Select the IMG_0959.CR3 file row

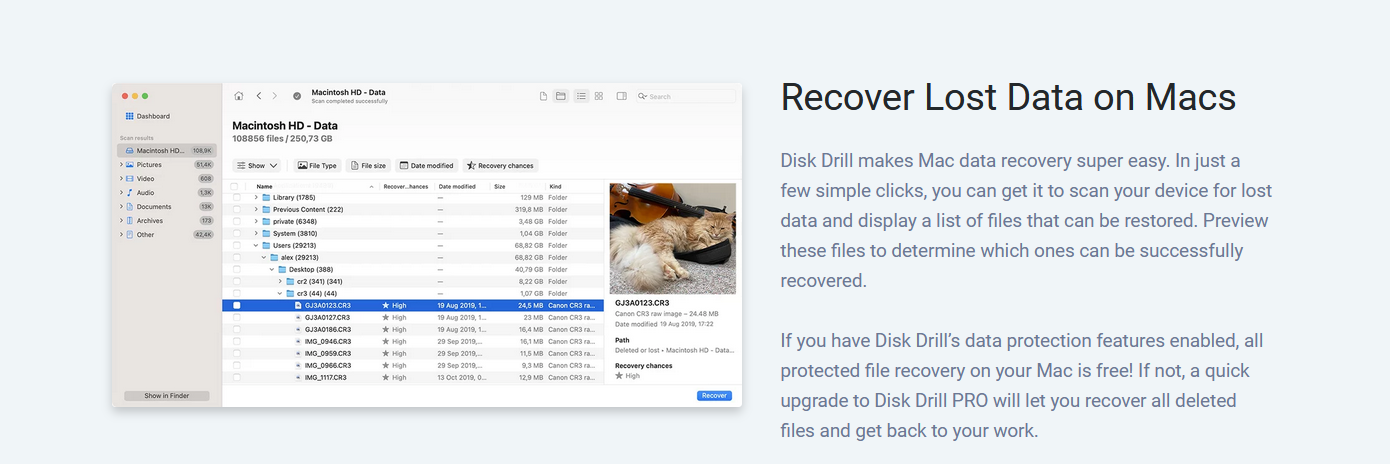[413, 353]
